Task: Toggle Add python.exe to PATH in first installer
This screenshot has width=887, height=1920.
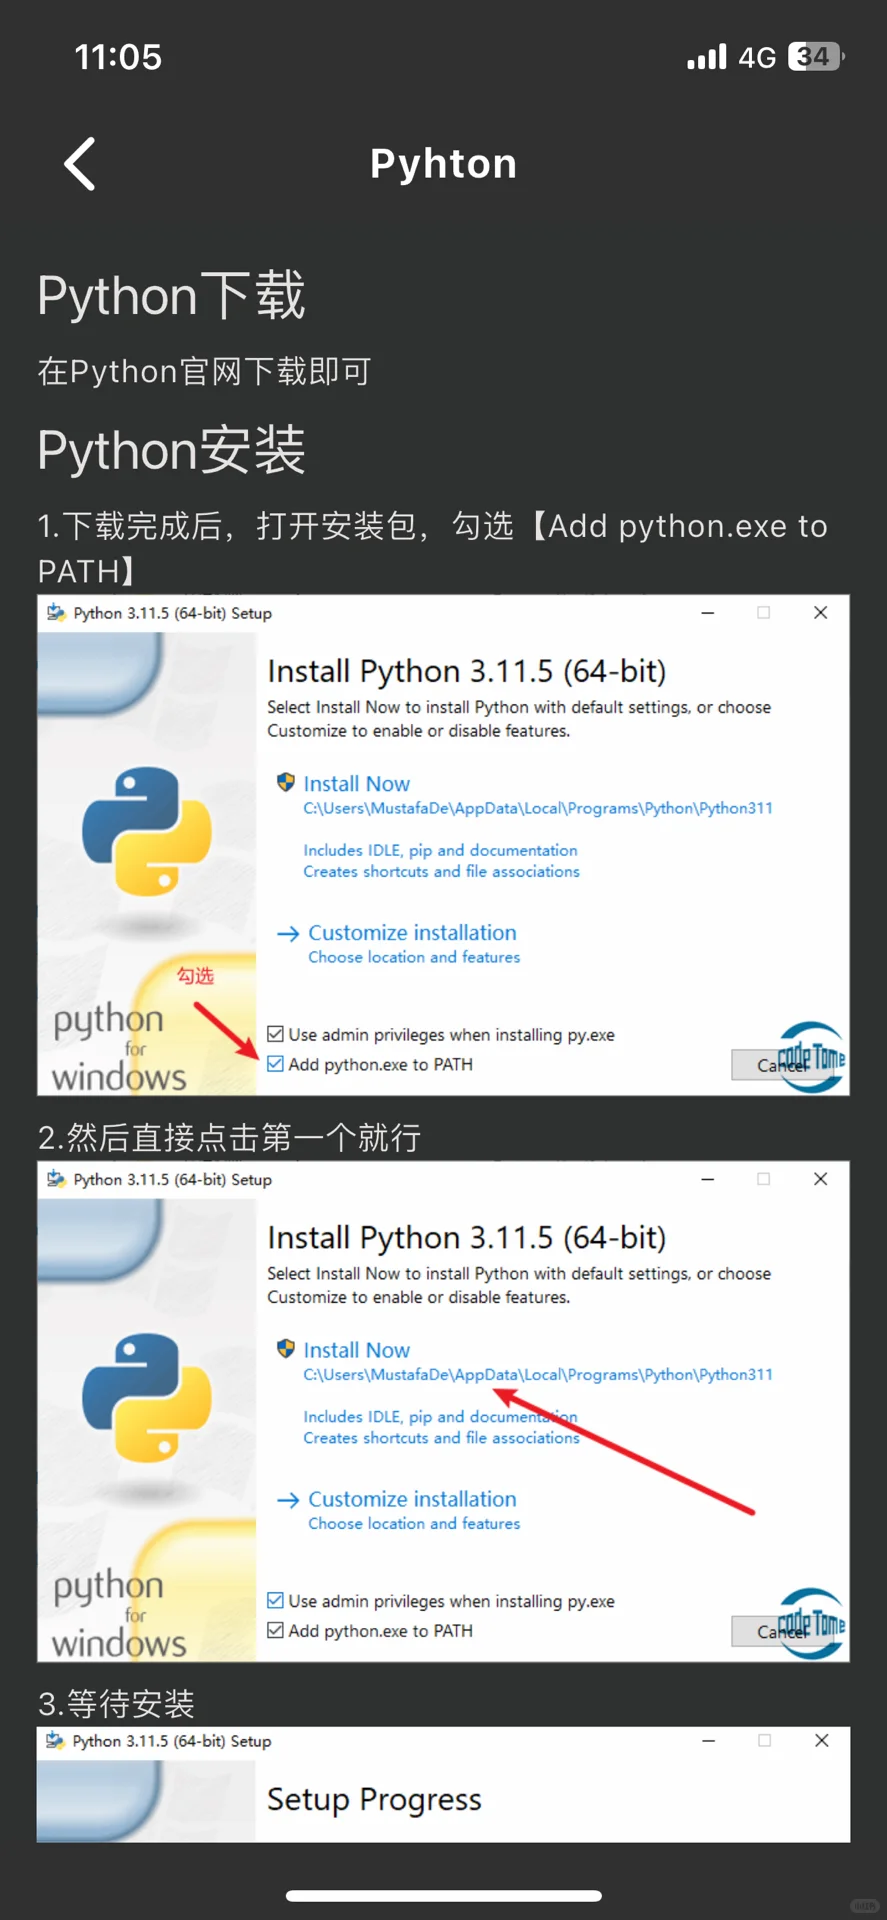Action: pyautogui.click(x=275, y=1064)
